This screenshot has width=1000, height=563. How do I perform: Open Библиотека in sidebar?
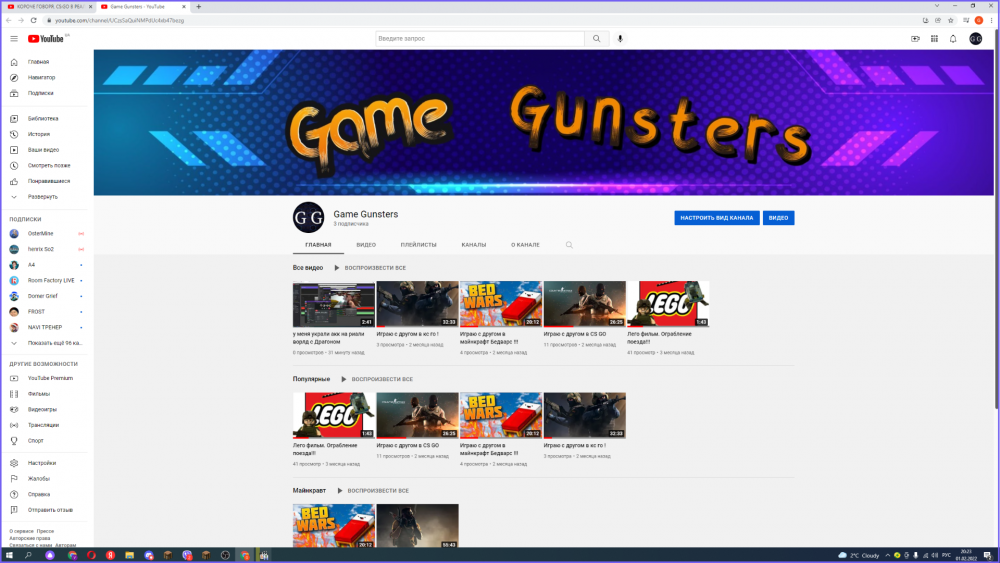[45, 119]
